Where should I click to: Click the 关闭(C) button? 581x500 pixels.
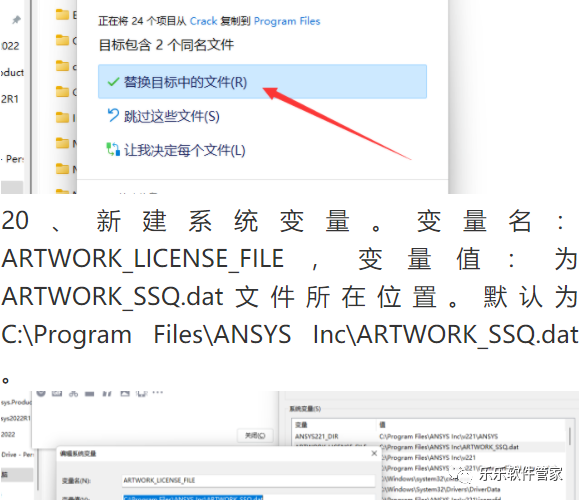coord(255,436)
